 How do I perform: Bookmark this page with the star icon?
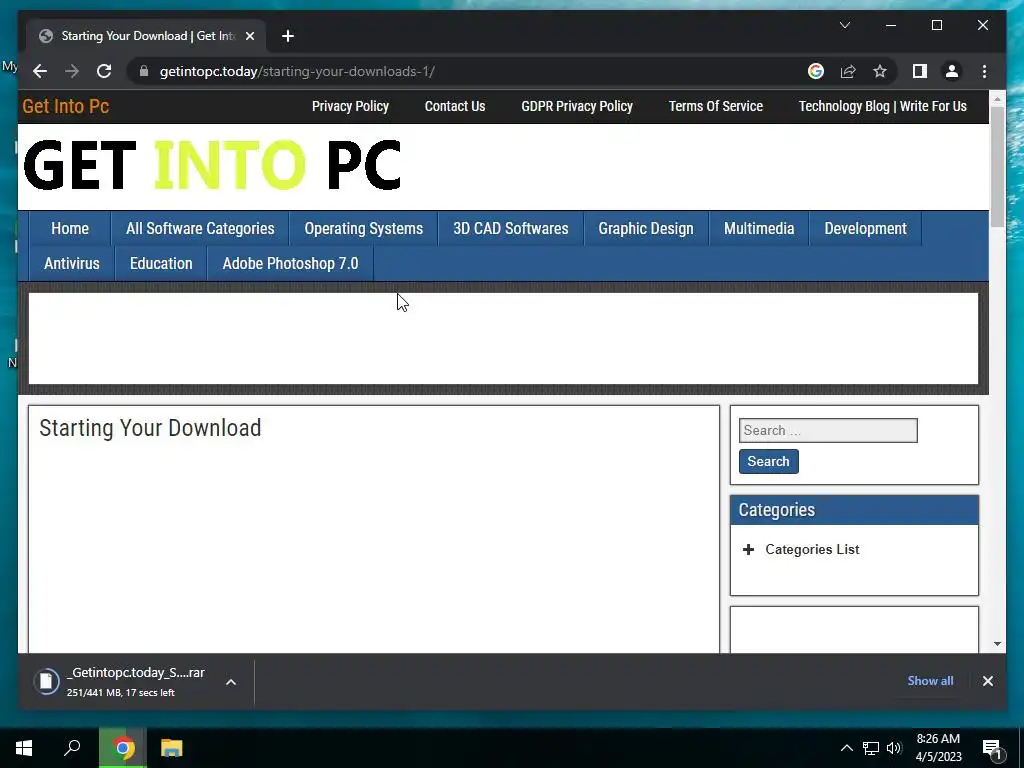pos(880,71)
